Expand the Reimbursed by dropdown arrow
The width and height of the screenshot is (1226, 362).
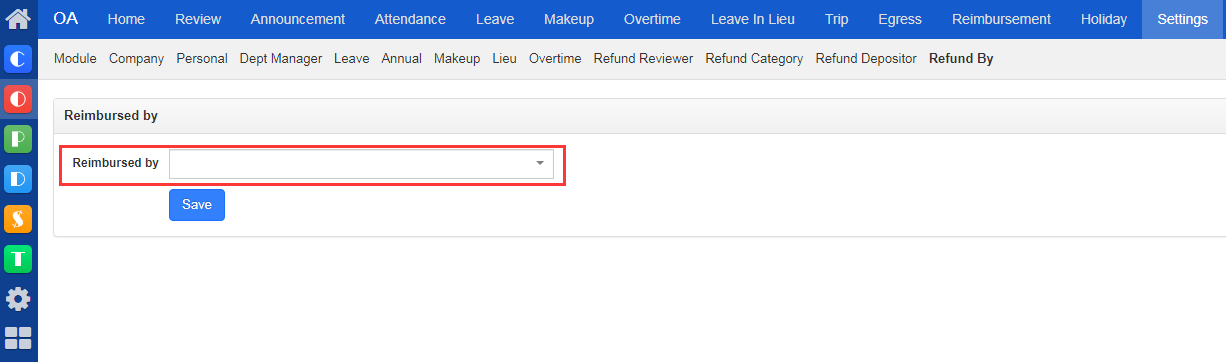click(540, 163)
